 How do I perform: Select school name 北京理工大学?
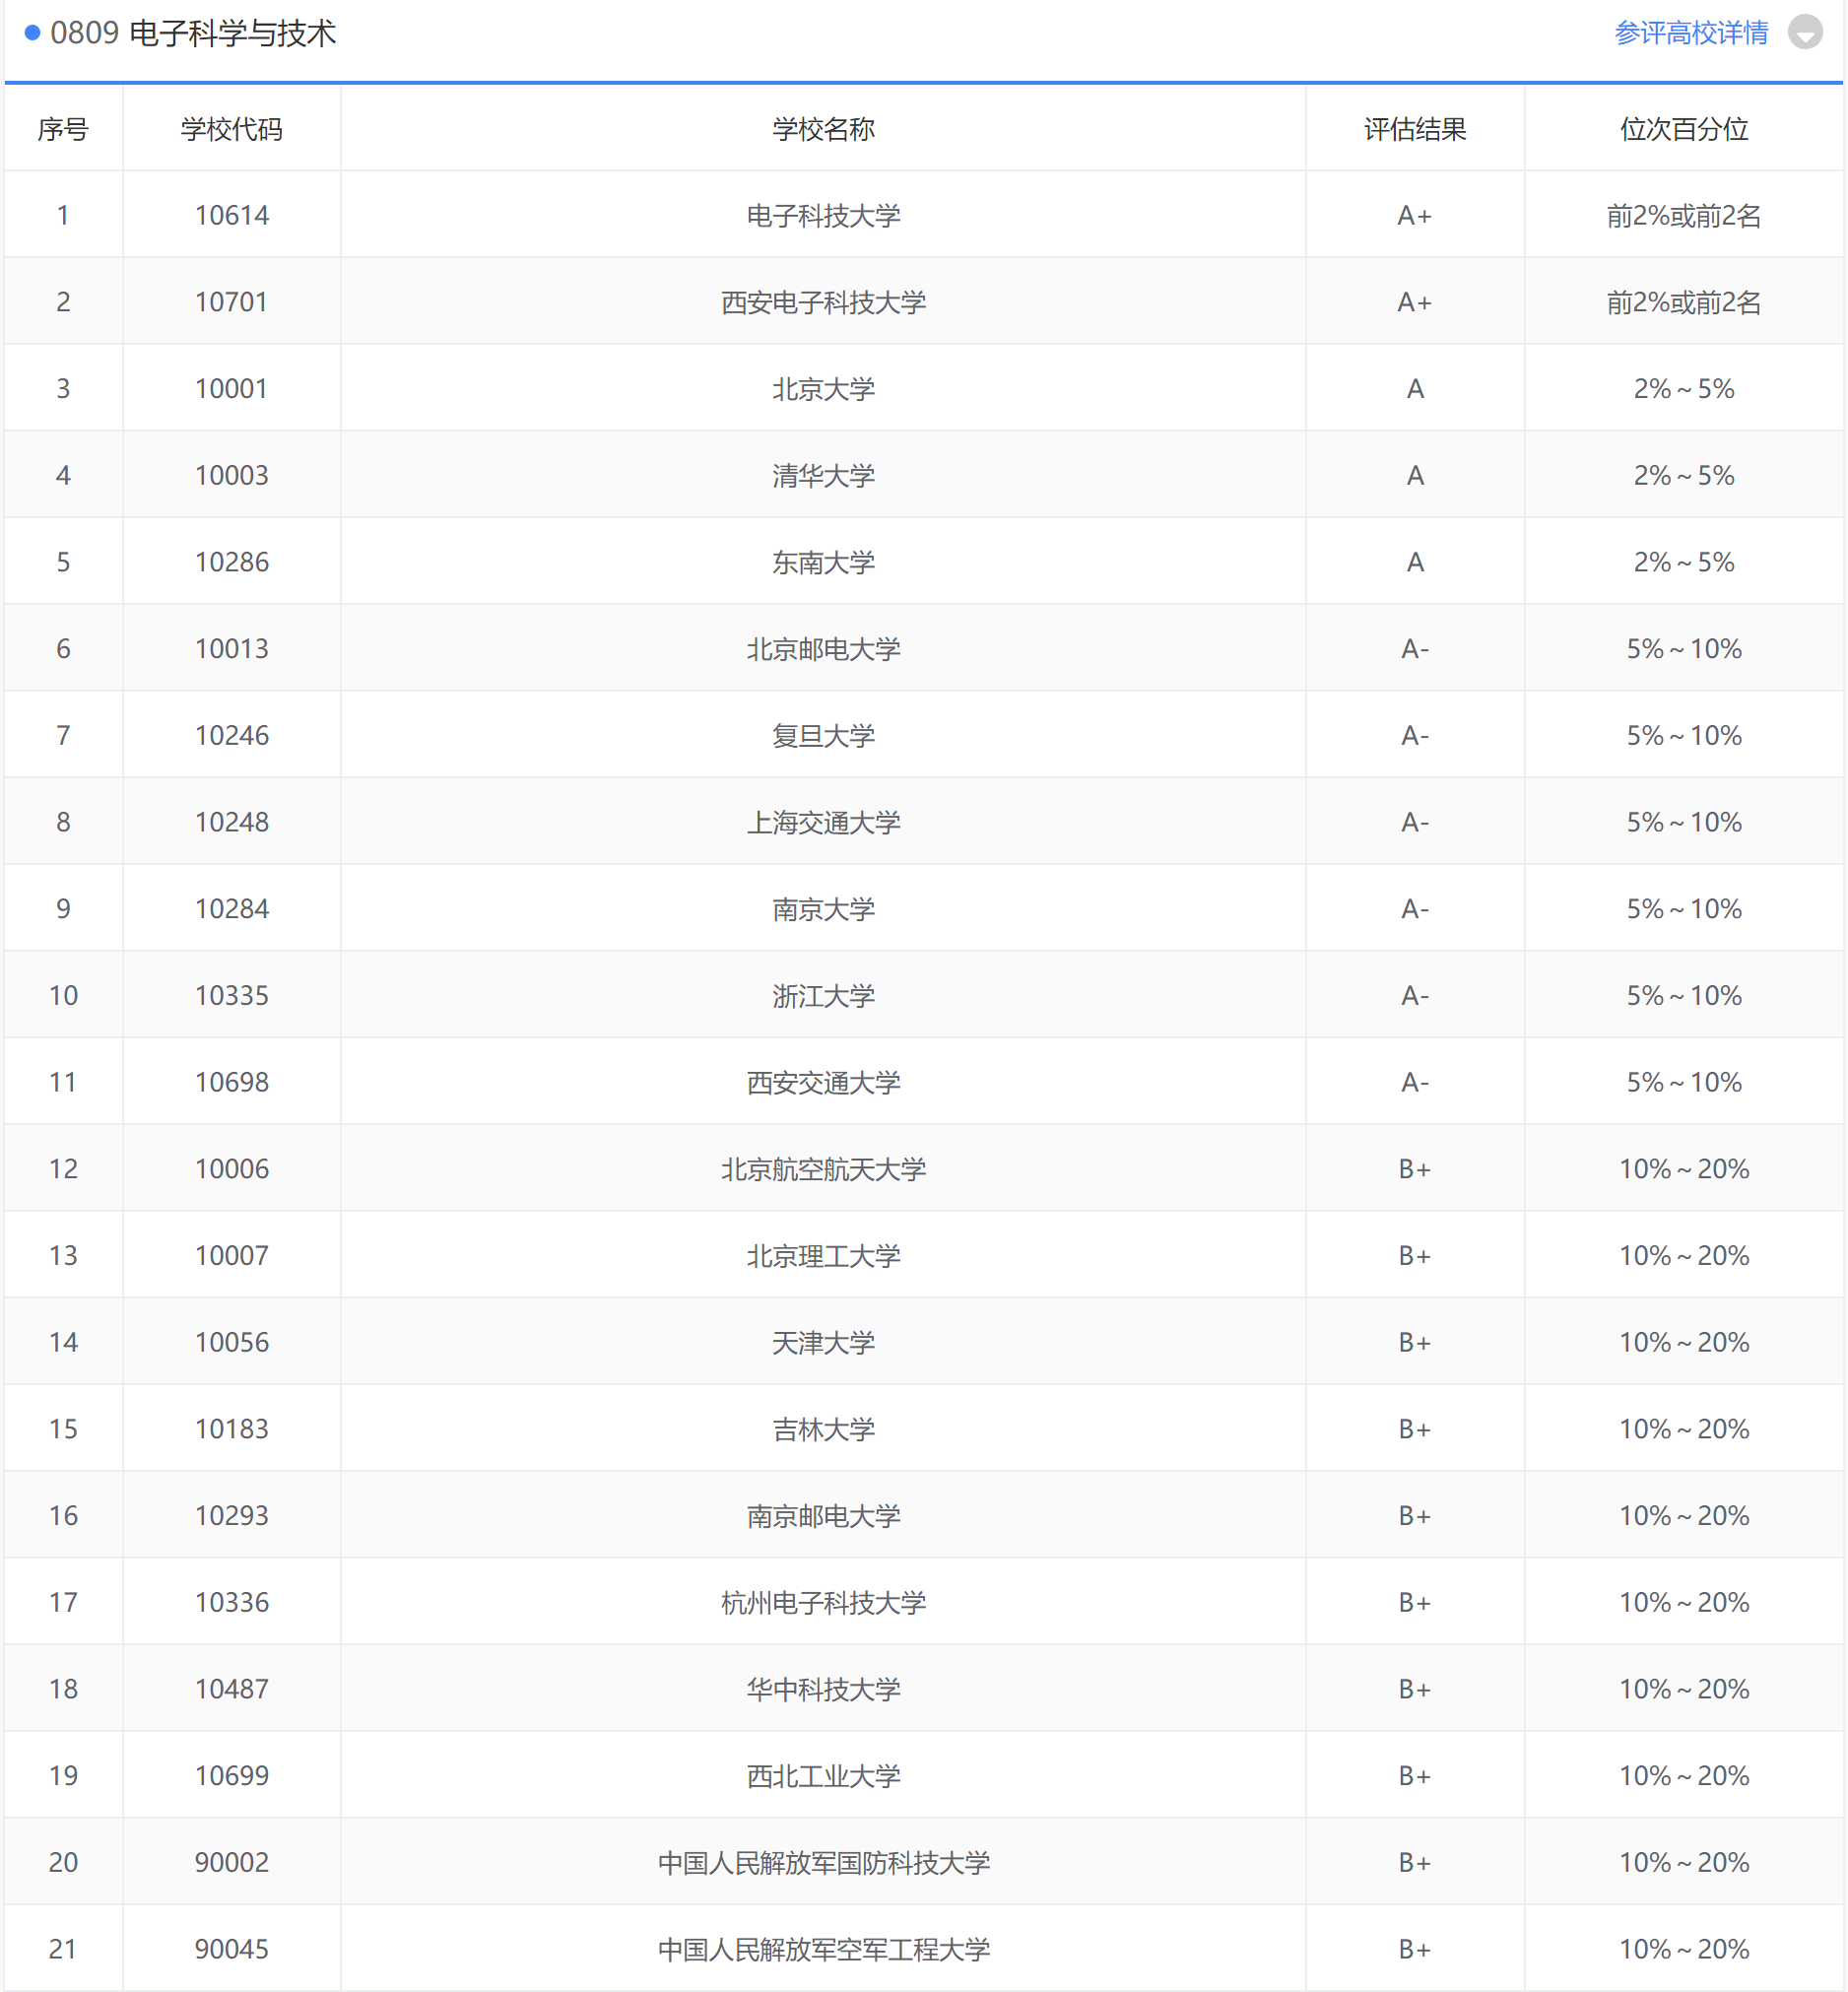point(823,1256)
